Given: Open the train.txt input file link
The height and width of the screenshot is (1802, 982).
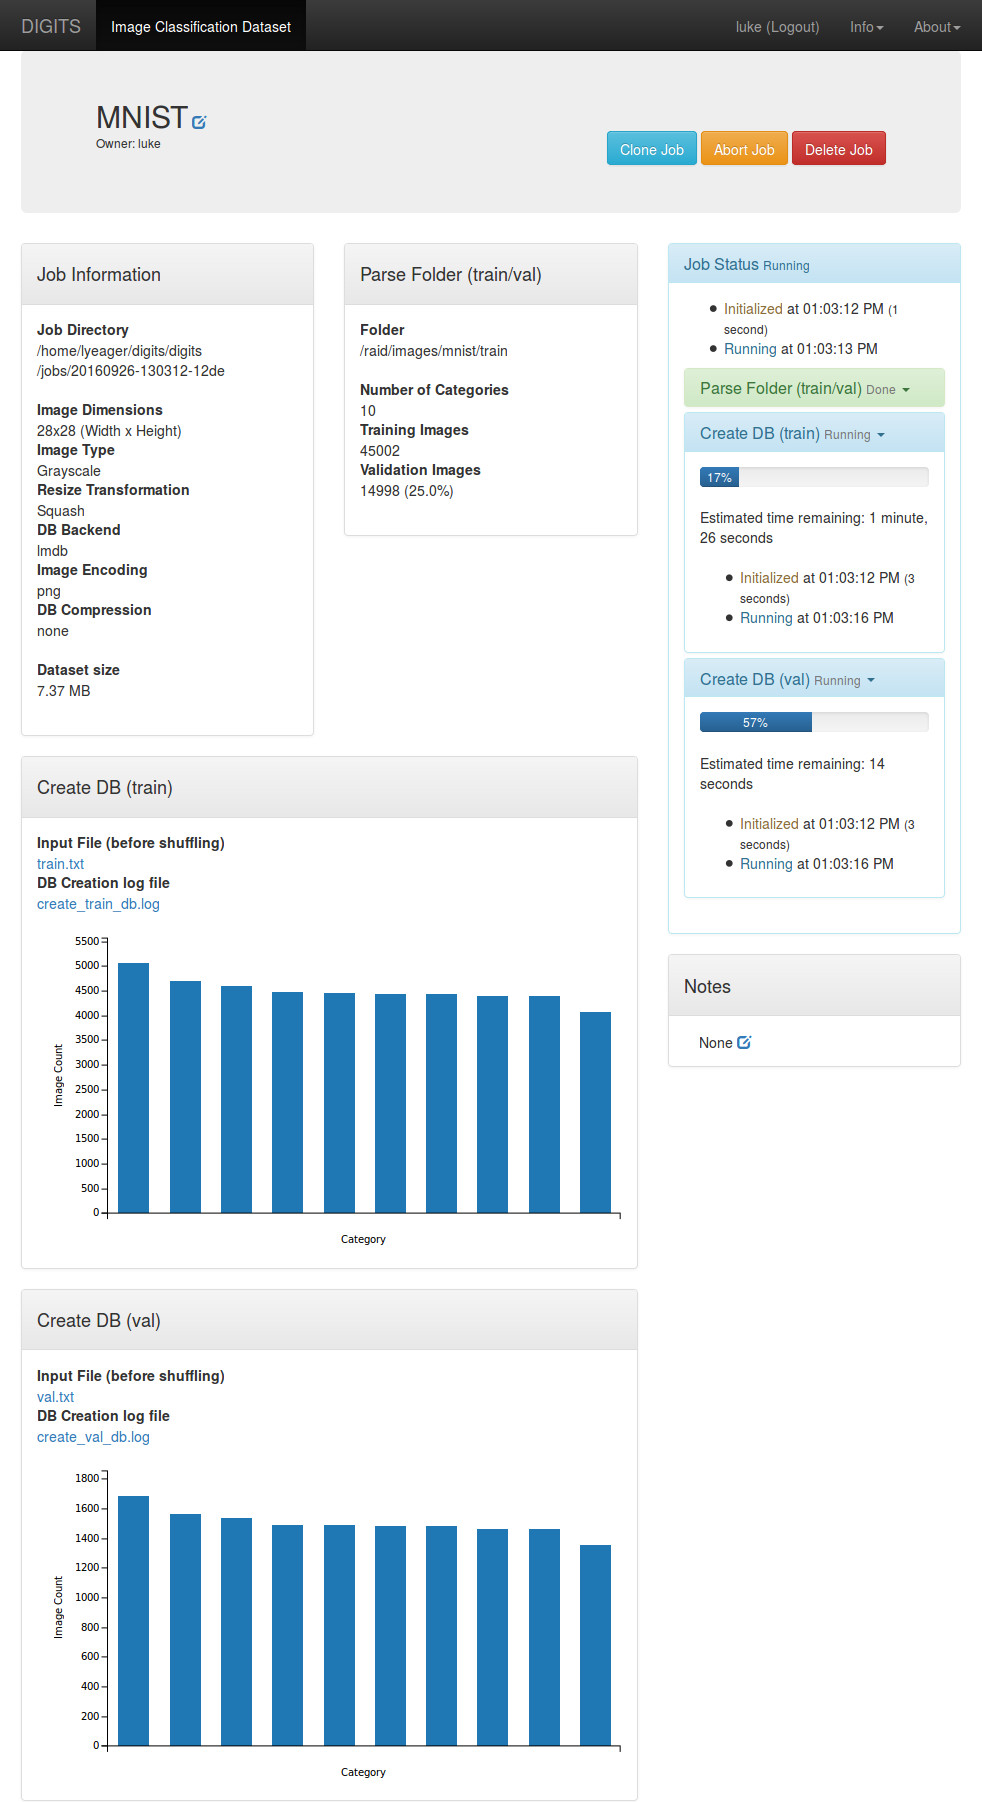Looking at the screenshot, I should 60,864.
